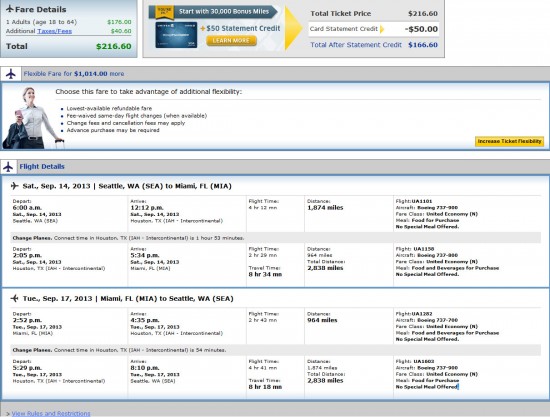The image size is (550, 417).
Task: Click flight number UA1101
Action: [x=422, y=201]
